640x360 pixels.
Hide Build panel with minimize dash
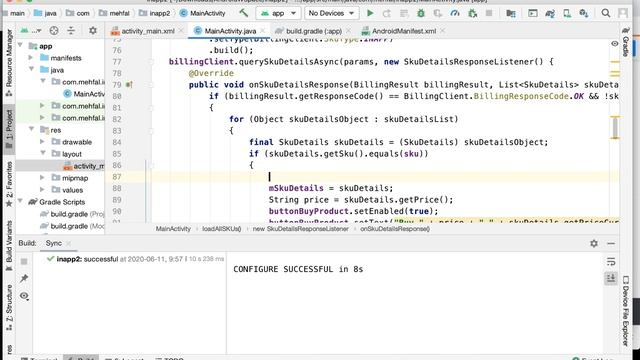(611, 244)
